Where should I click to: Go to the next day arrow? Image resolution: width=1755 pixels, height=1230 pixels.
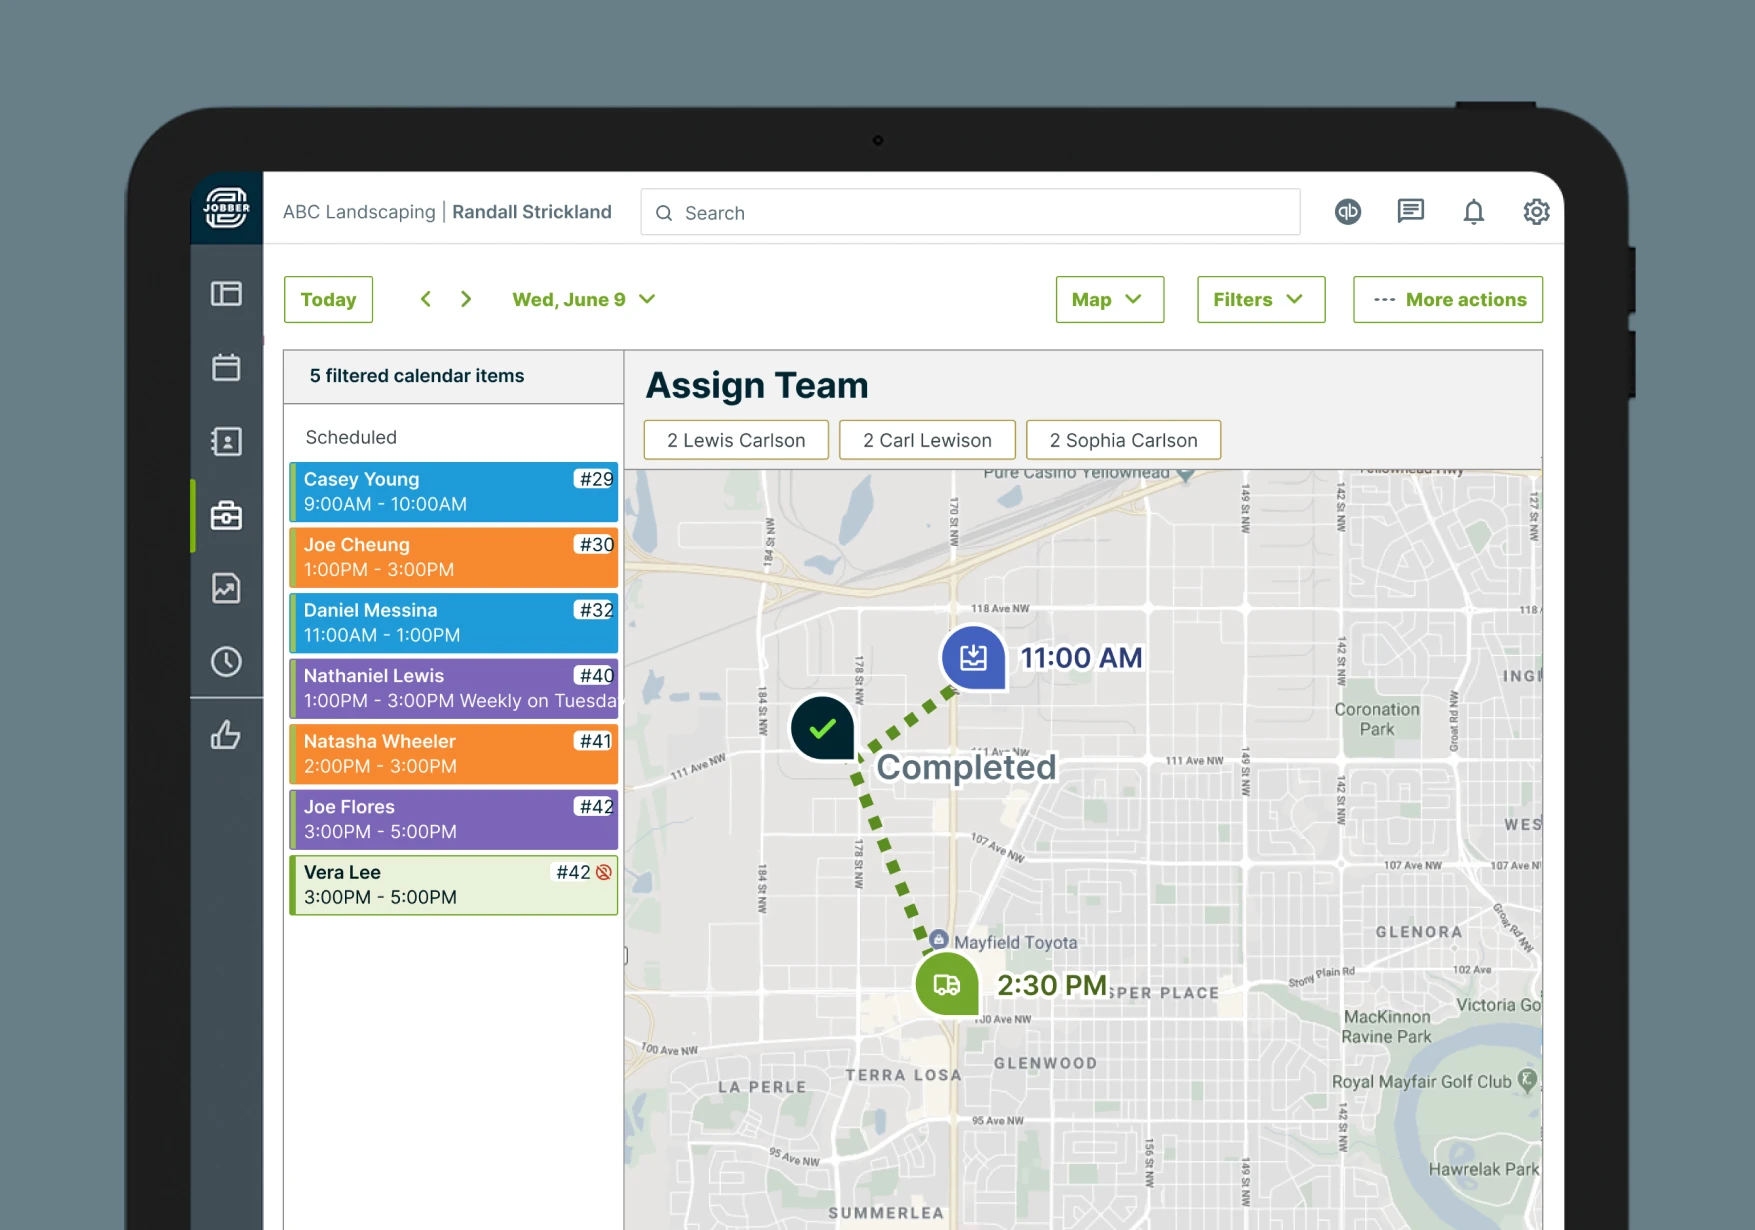point(466,299)
